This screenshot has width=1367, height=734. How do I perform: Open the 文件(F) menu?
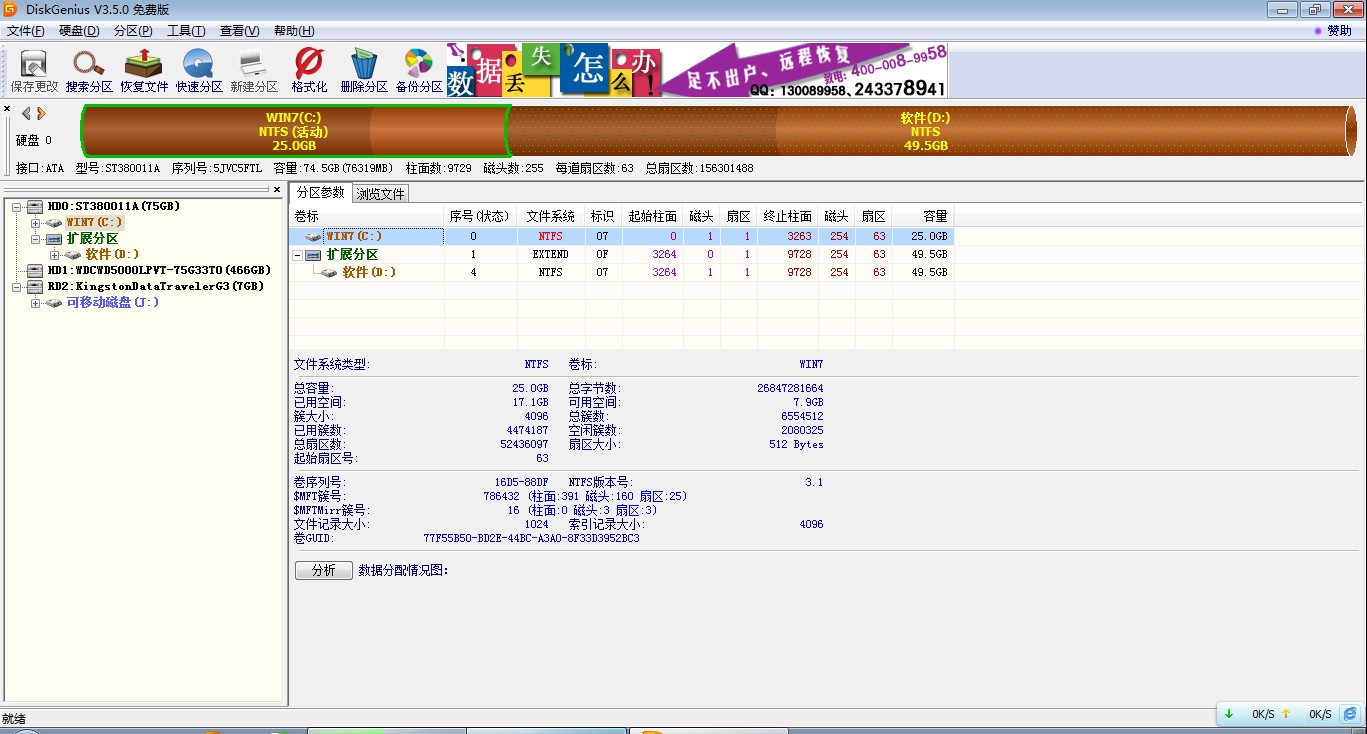(x=25, y=31)
